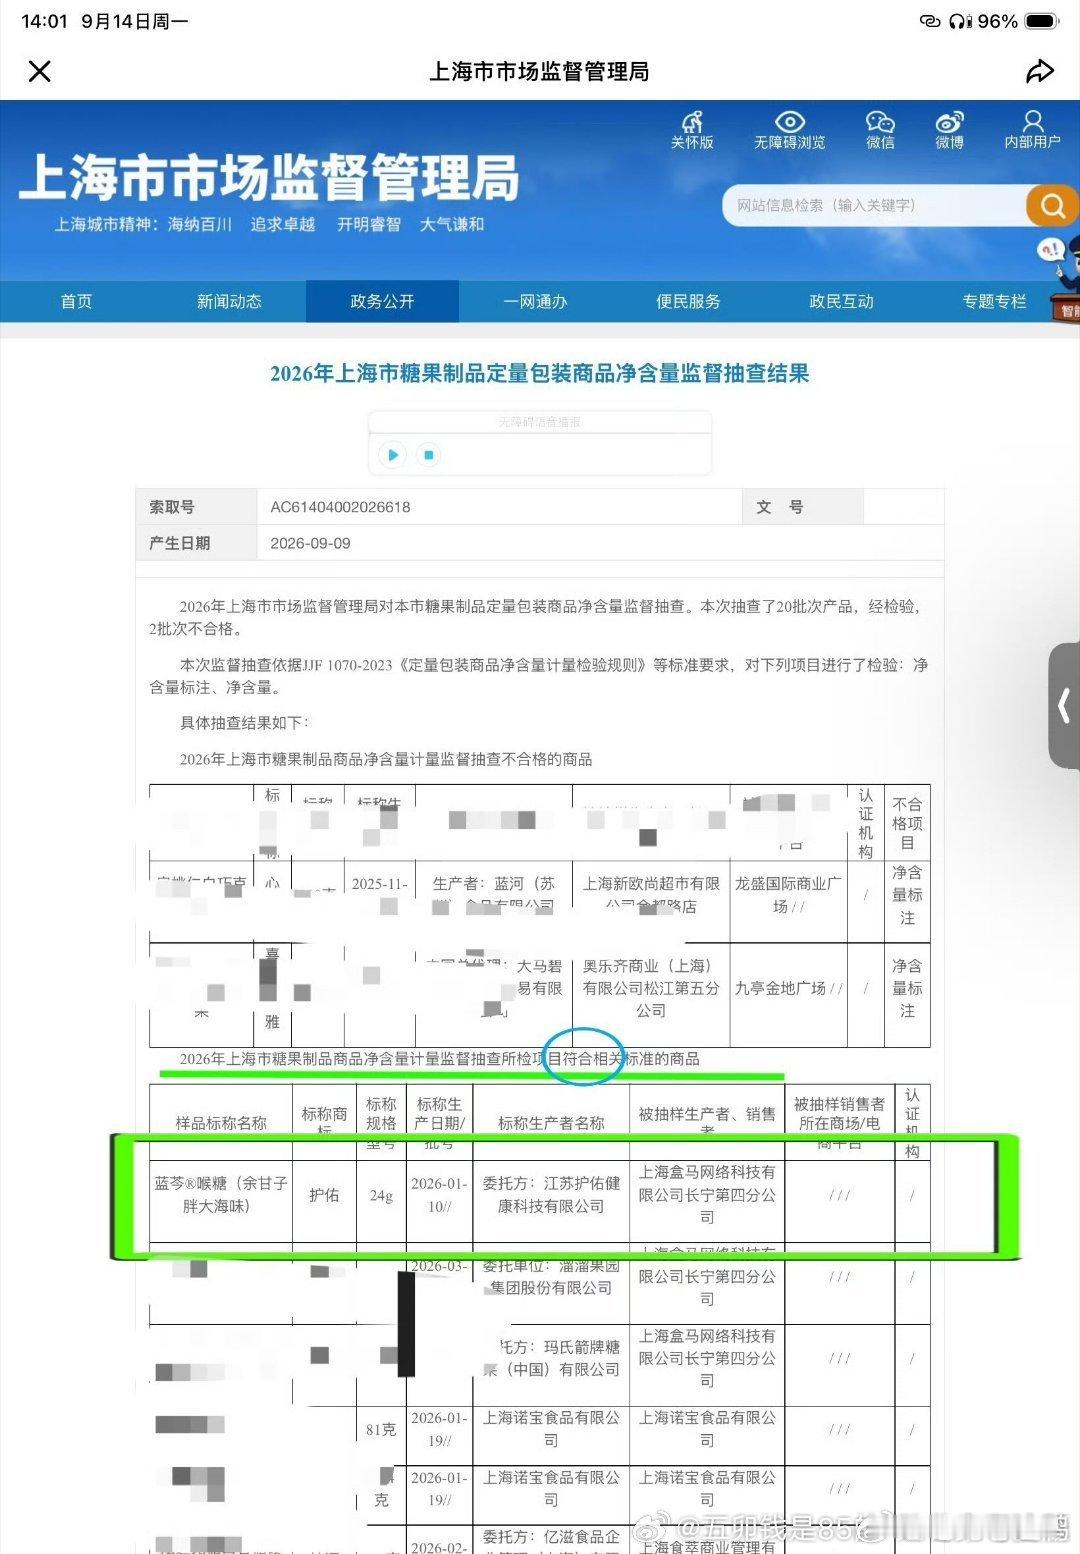1080x1554 pixels.
Task: Click the 标称生产者名称 column header
Action: coord(551,1123)
